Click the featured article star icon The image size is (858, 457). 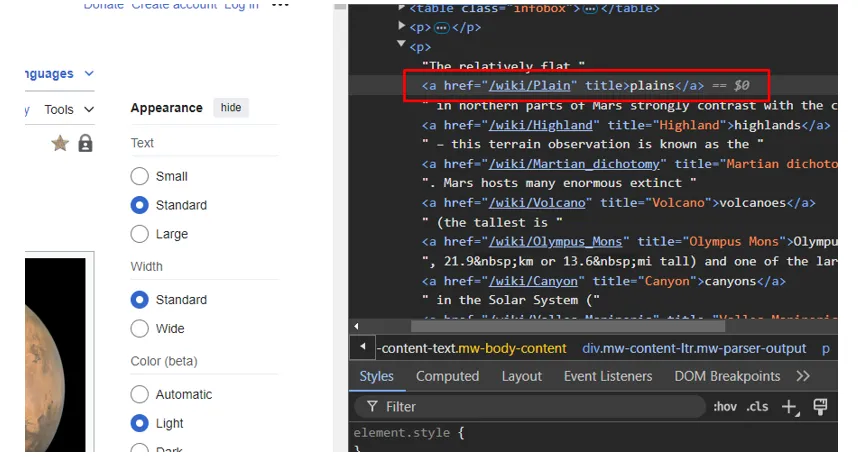[60, 143]
